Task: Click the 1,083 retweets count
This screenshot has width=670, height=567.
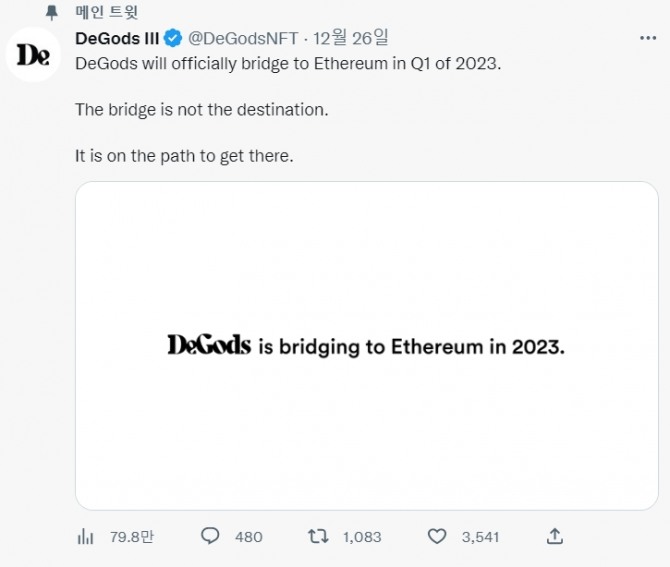Action: [x=361, y=537]
